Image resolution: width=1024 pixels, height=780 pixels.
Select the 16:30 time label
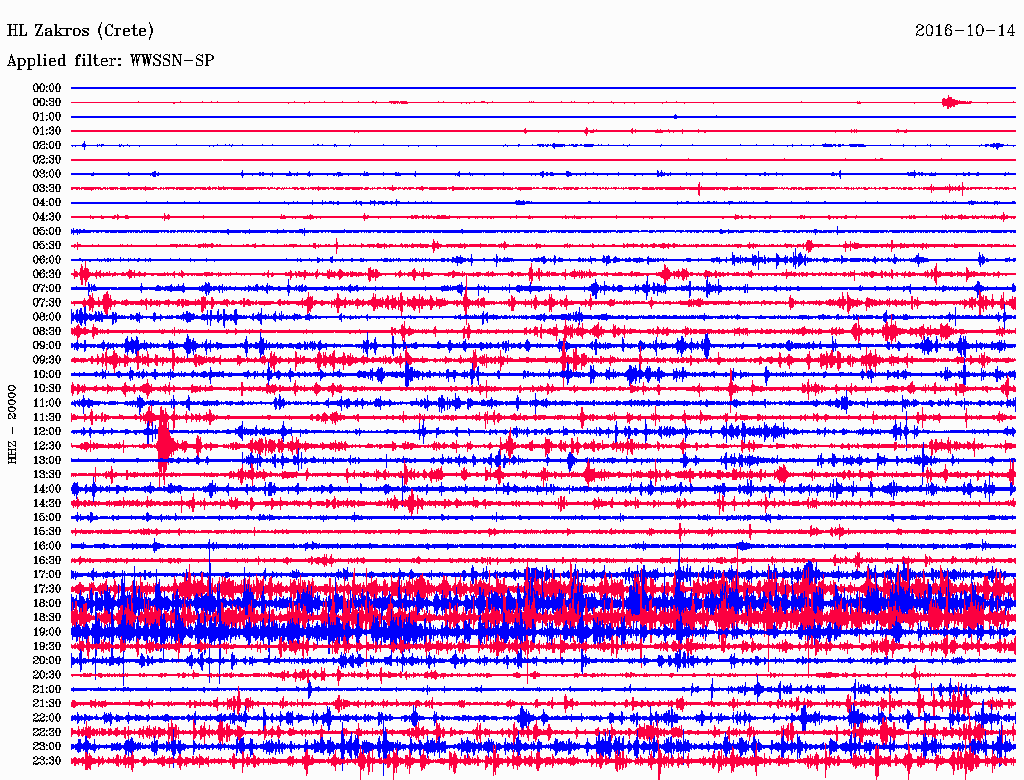click(47, 561)
